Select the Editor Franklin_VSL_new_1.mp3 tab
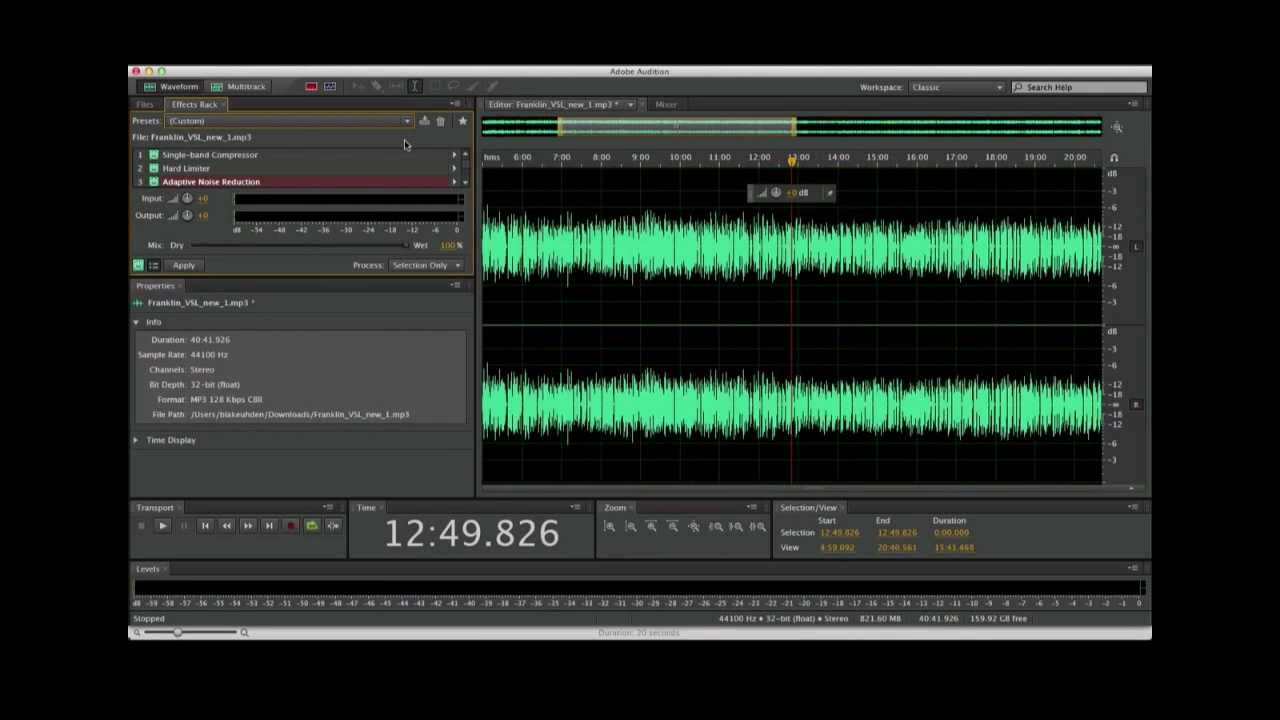 pos(554,104)
